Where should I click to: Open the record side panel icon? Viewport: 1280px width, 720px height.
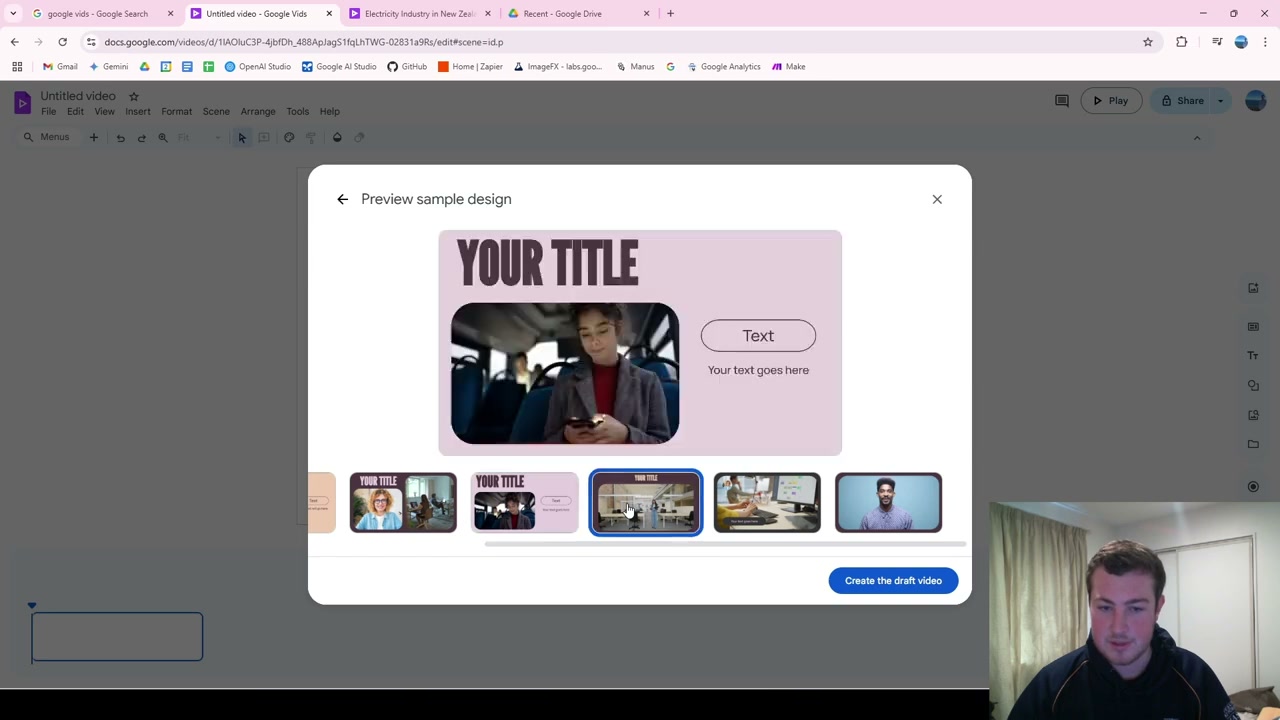(x=1253, y=486)
